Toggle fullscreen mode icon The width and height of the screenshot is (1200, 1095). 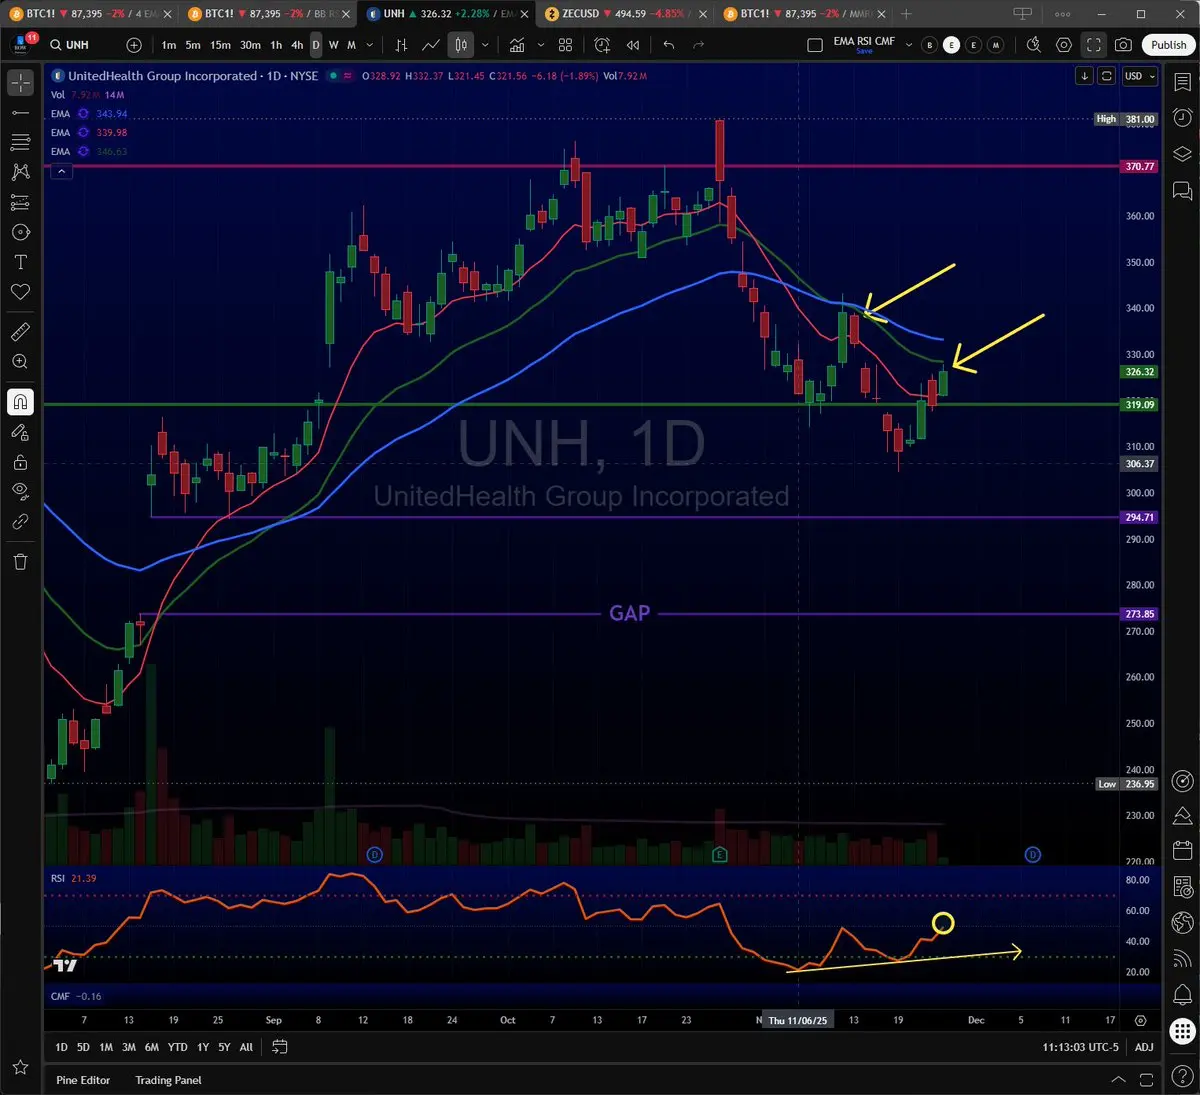tap(1094, 45)
